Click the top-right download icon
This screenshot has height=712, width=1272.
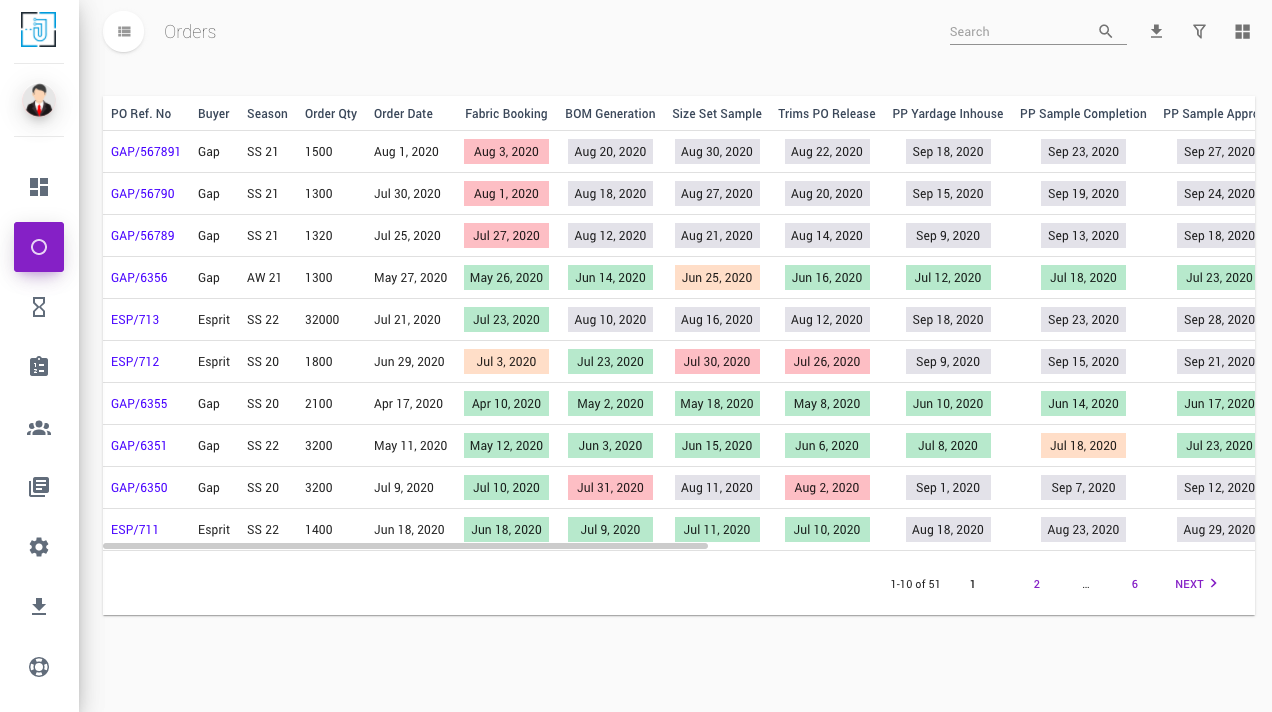(x=1156, y=32)
